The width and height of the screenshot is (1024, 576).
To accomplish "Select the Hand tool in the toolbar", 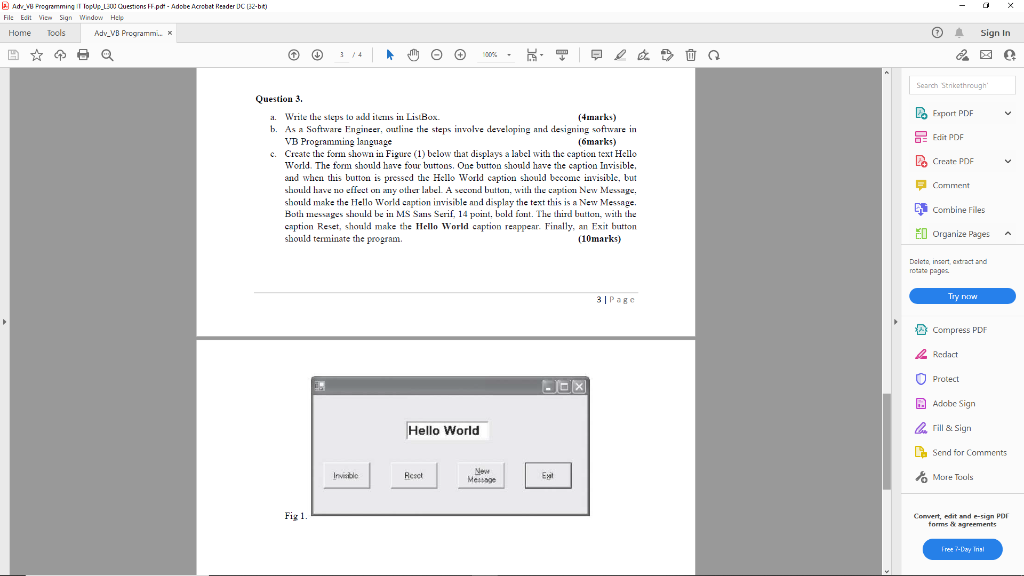I will [413, 55].
